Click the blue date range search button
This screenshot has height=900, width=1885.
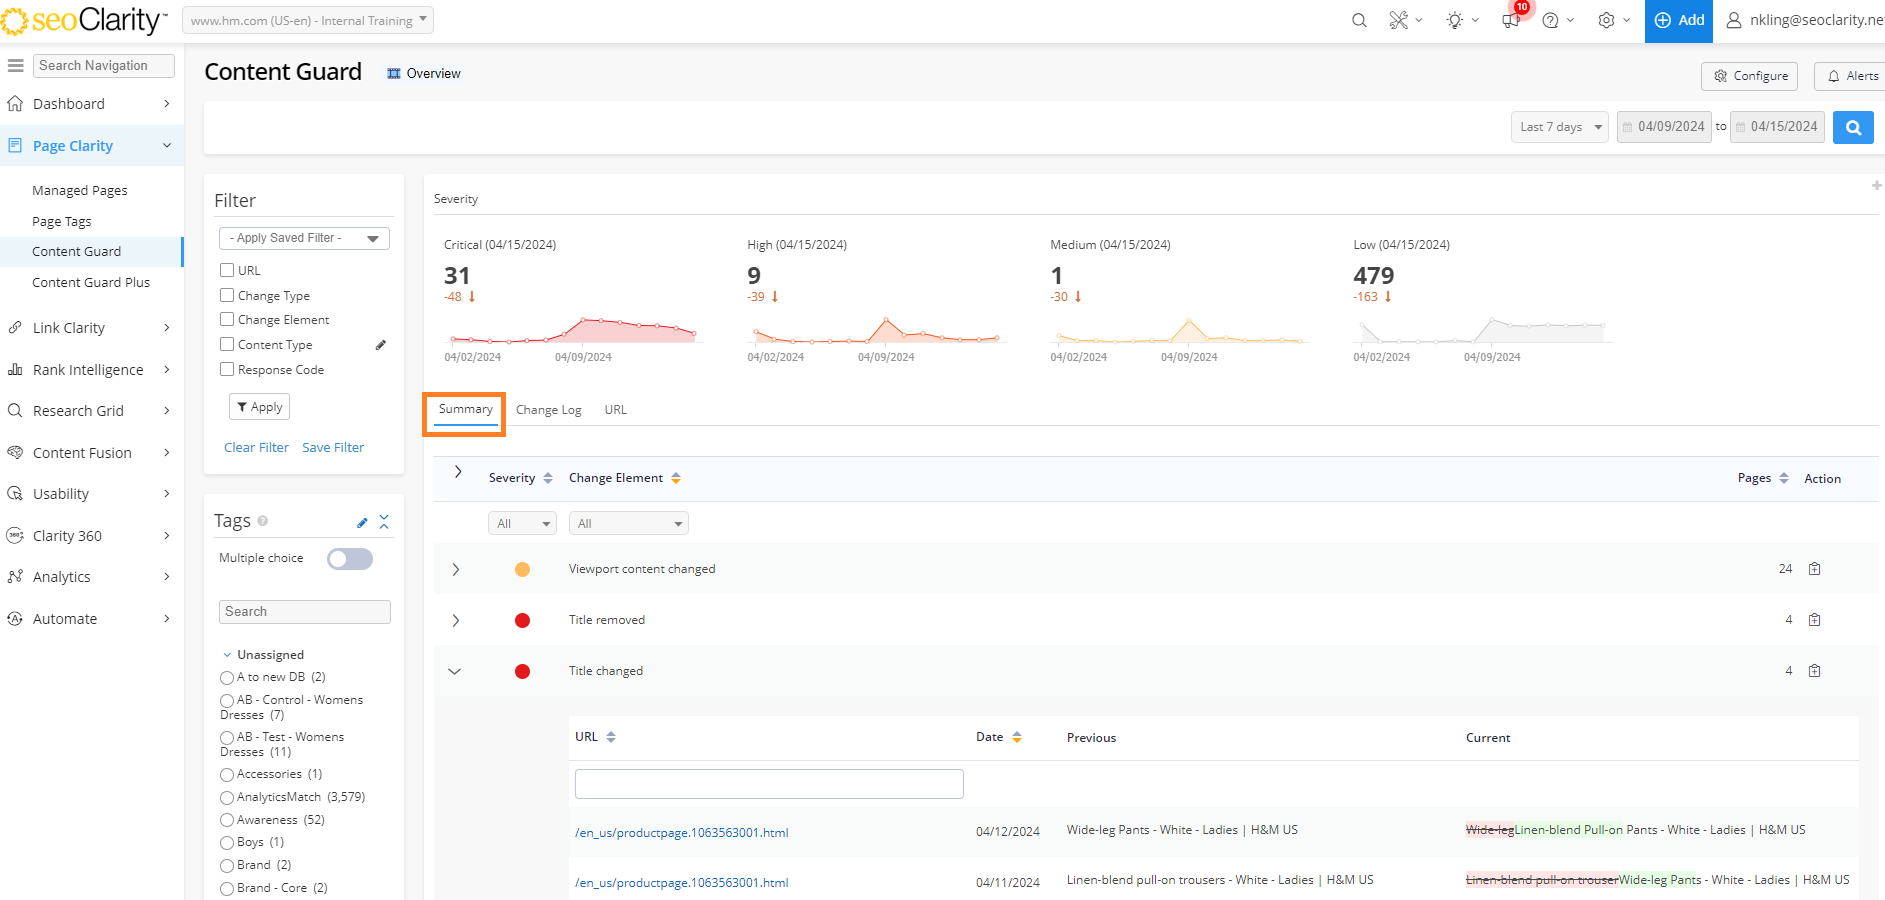tap(1853, 127)
